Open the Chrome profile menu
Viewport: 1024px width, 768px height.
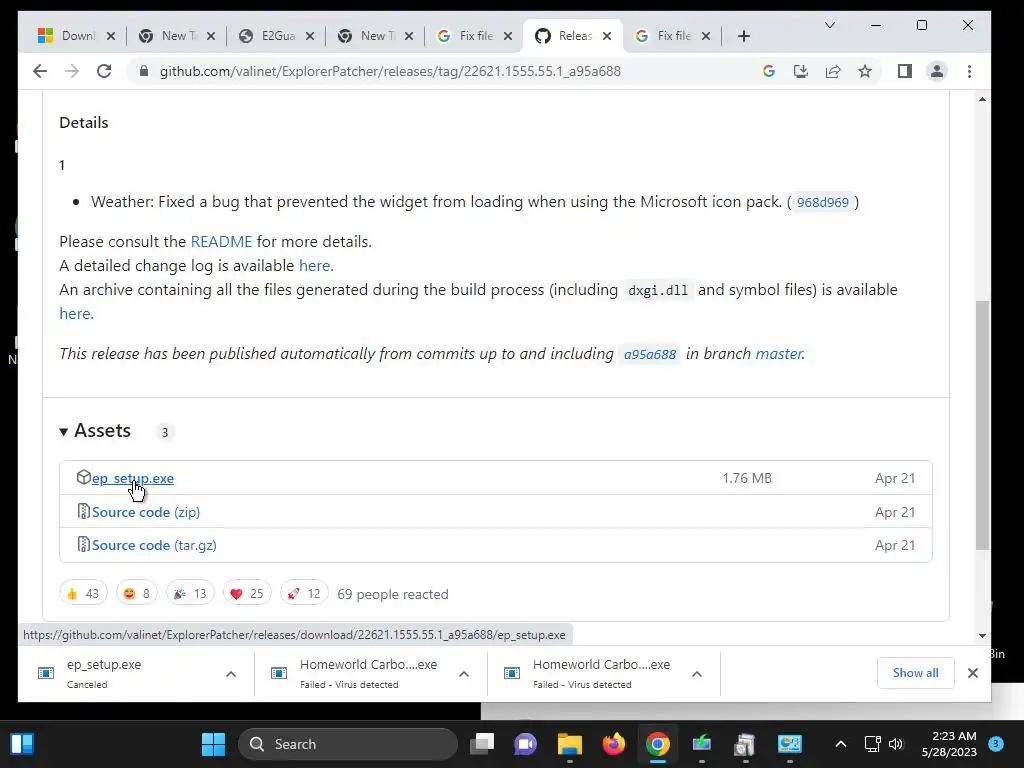click(x=936, y=71)
